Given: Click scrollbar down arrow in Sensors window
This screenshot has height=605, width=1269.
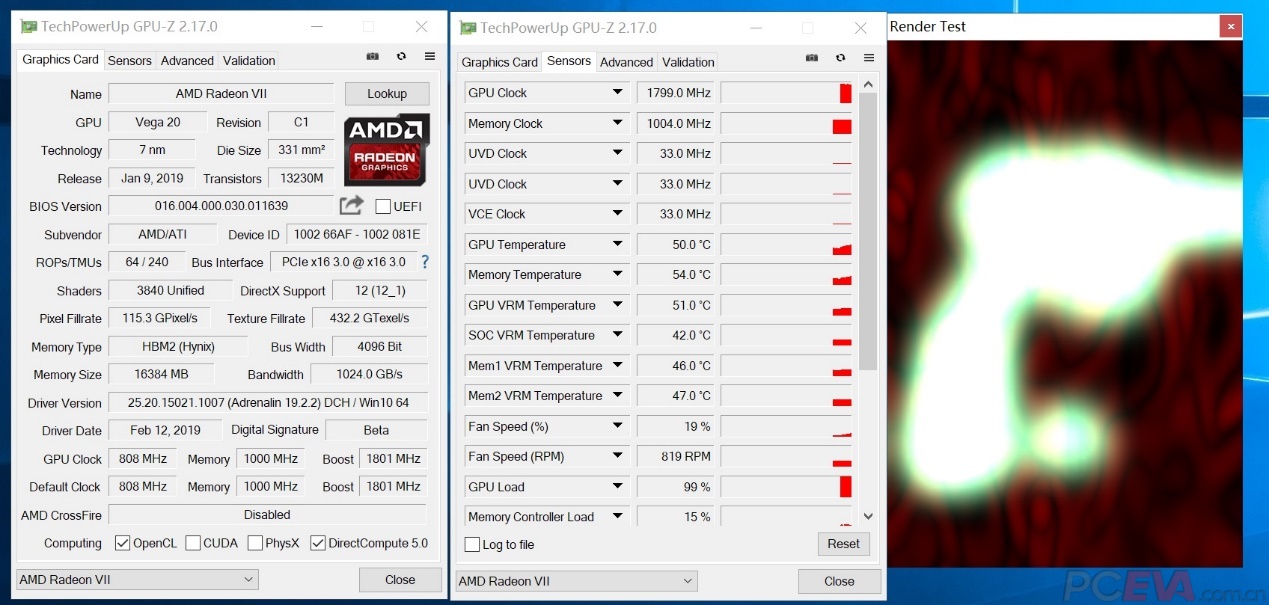Looking at the screenshot, I should pyautogui.click(x=868, y=516).
